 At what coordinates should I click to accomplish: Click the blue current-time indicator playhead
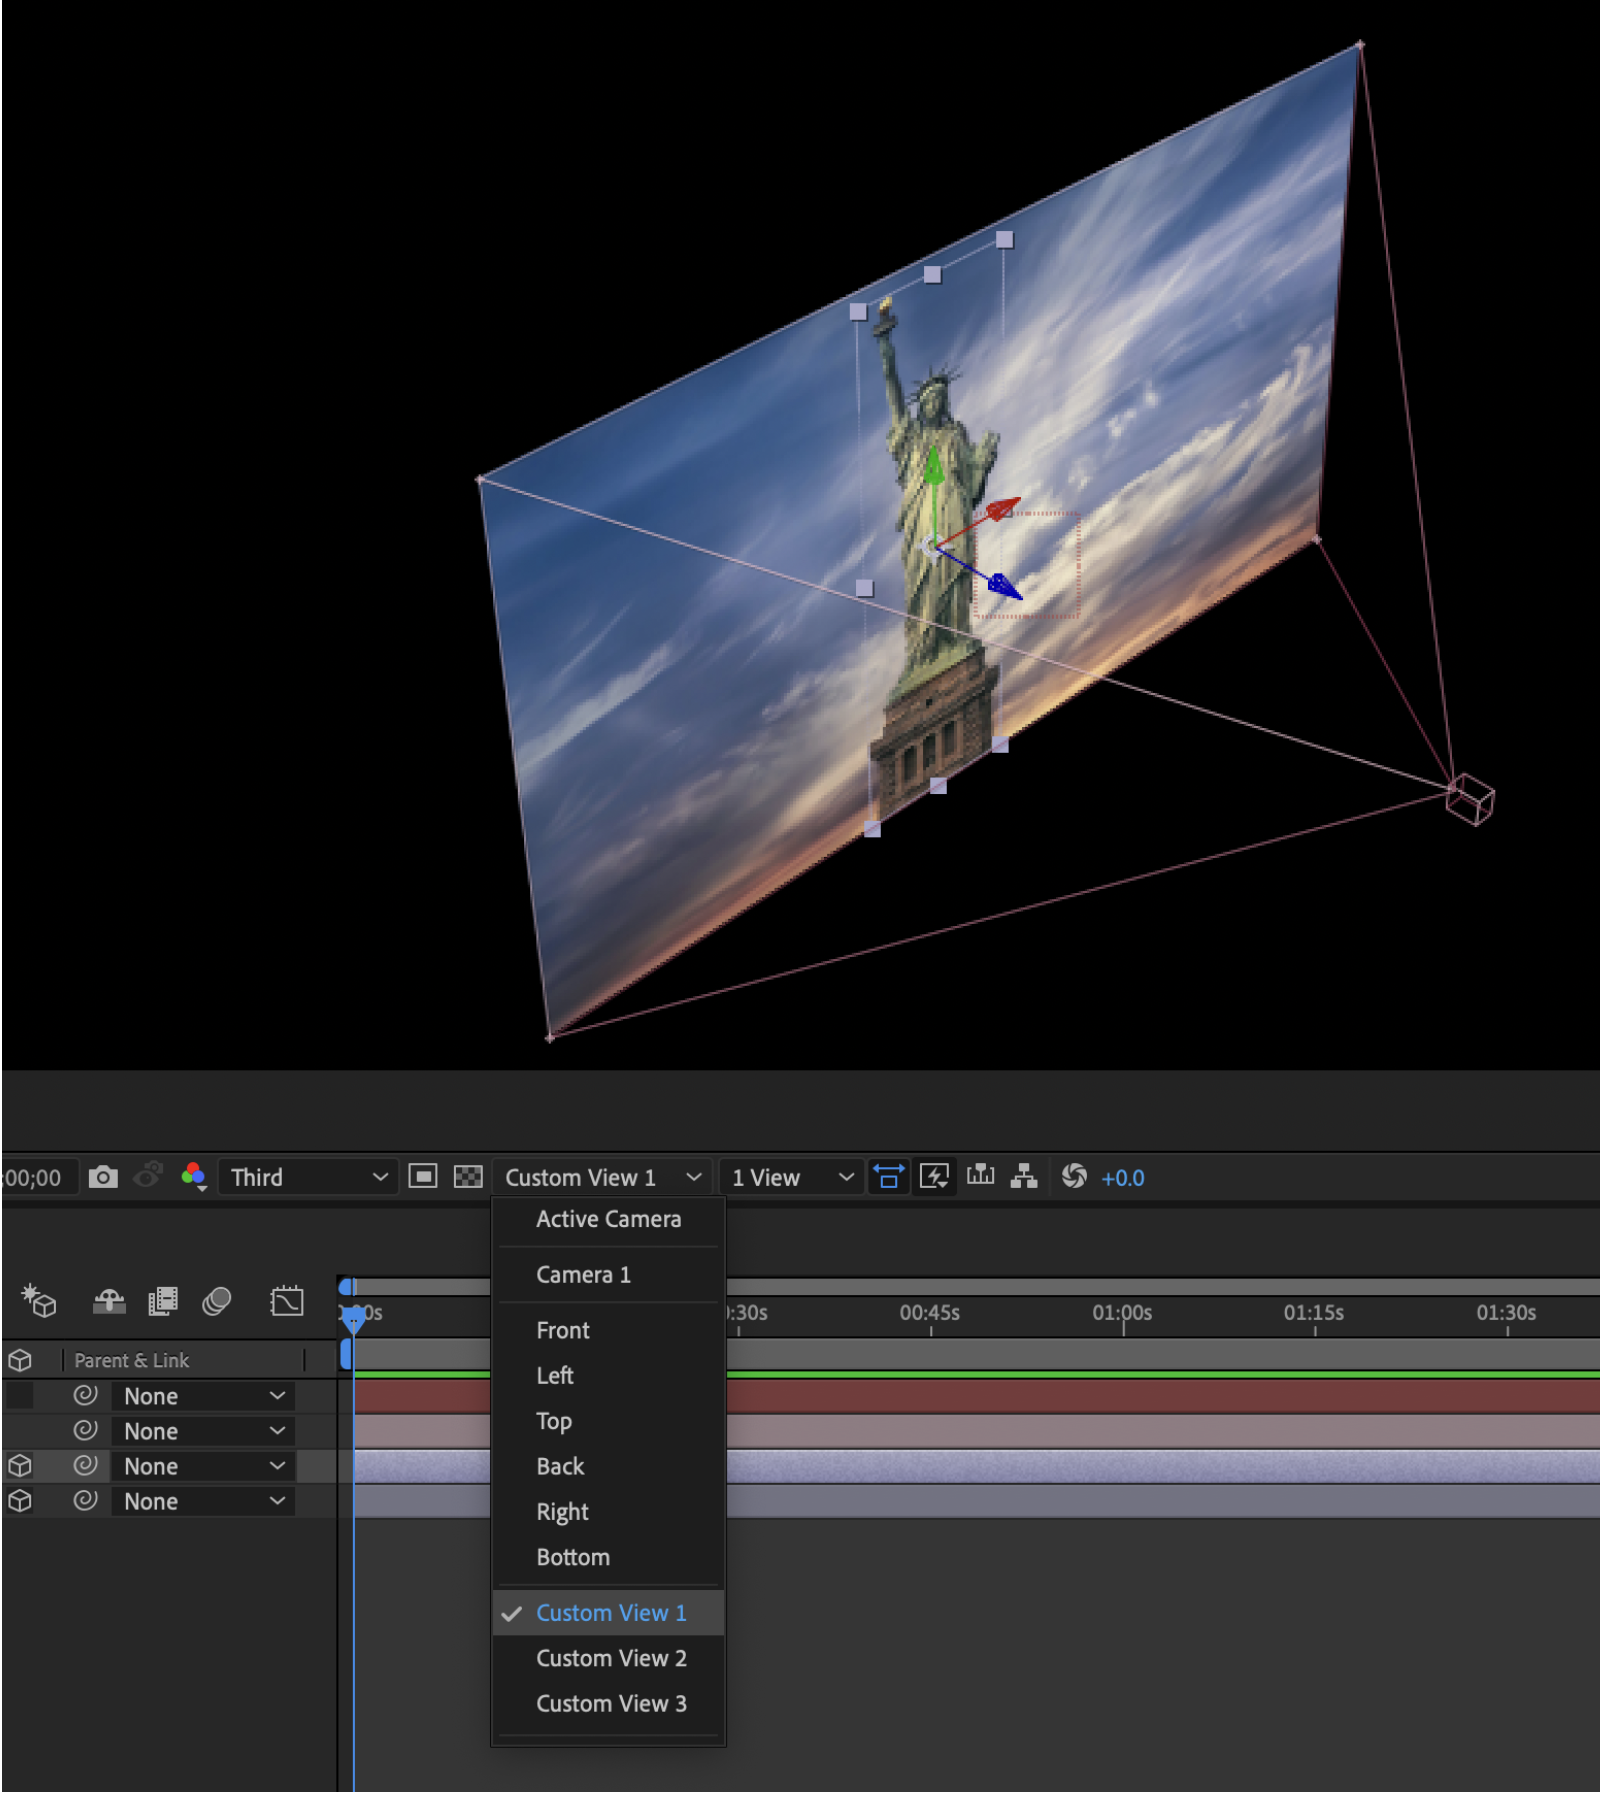[353, 1319]
